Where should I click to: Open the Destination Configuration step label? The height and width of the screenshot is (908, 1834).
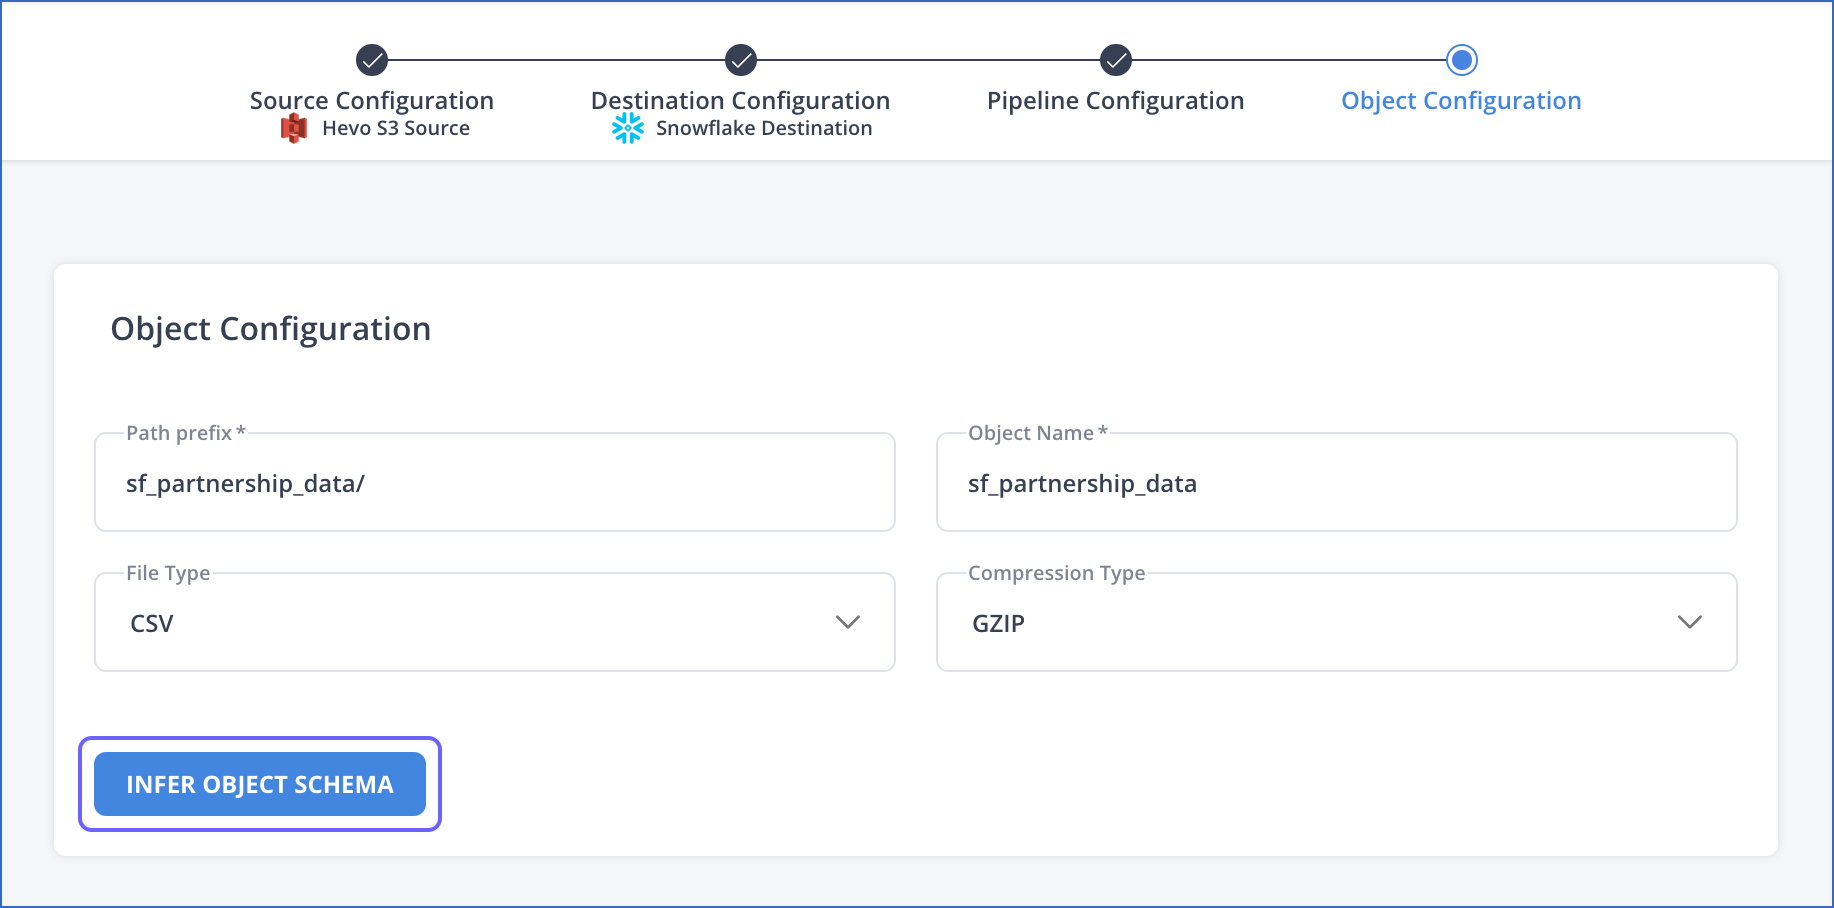pyautogui.click(x=741, y=101)
